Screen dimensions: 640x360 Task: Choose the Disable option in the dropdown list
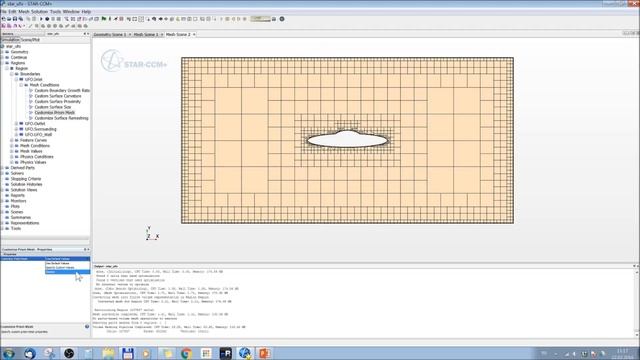point(67,271)
